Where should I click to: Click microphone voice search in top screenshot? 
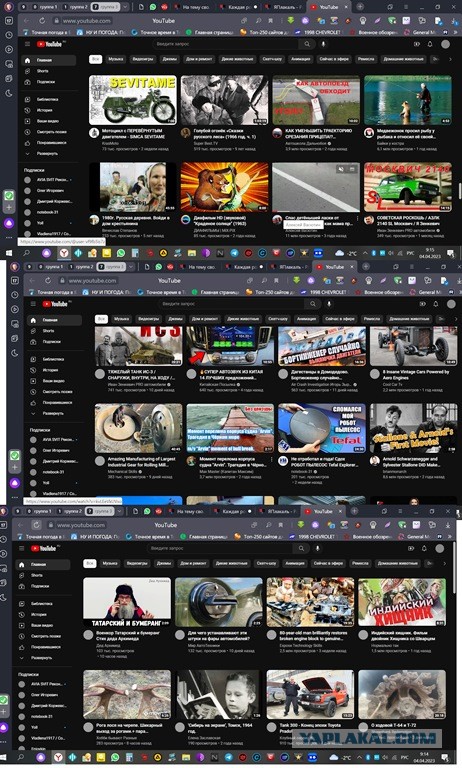click(x=324, y=44)
